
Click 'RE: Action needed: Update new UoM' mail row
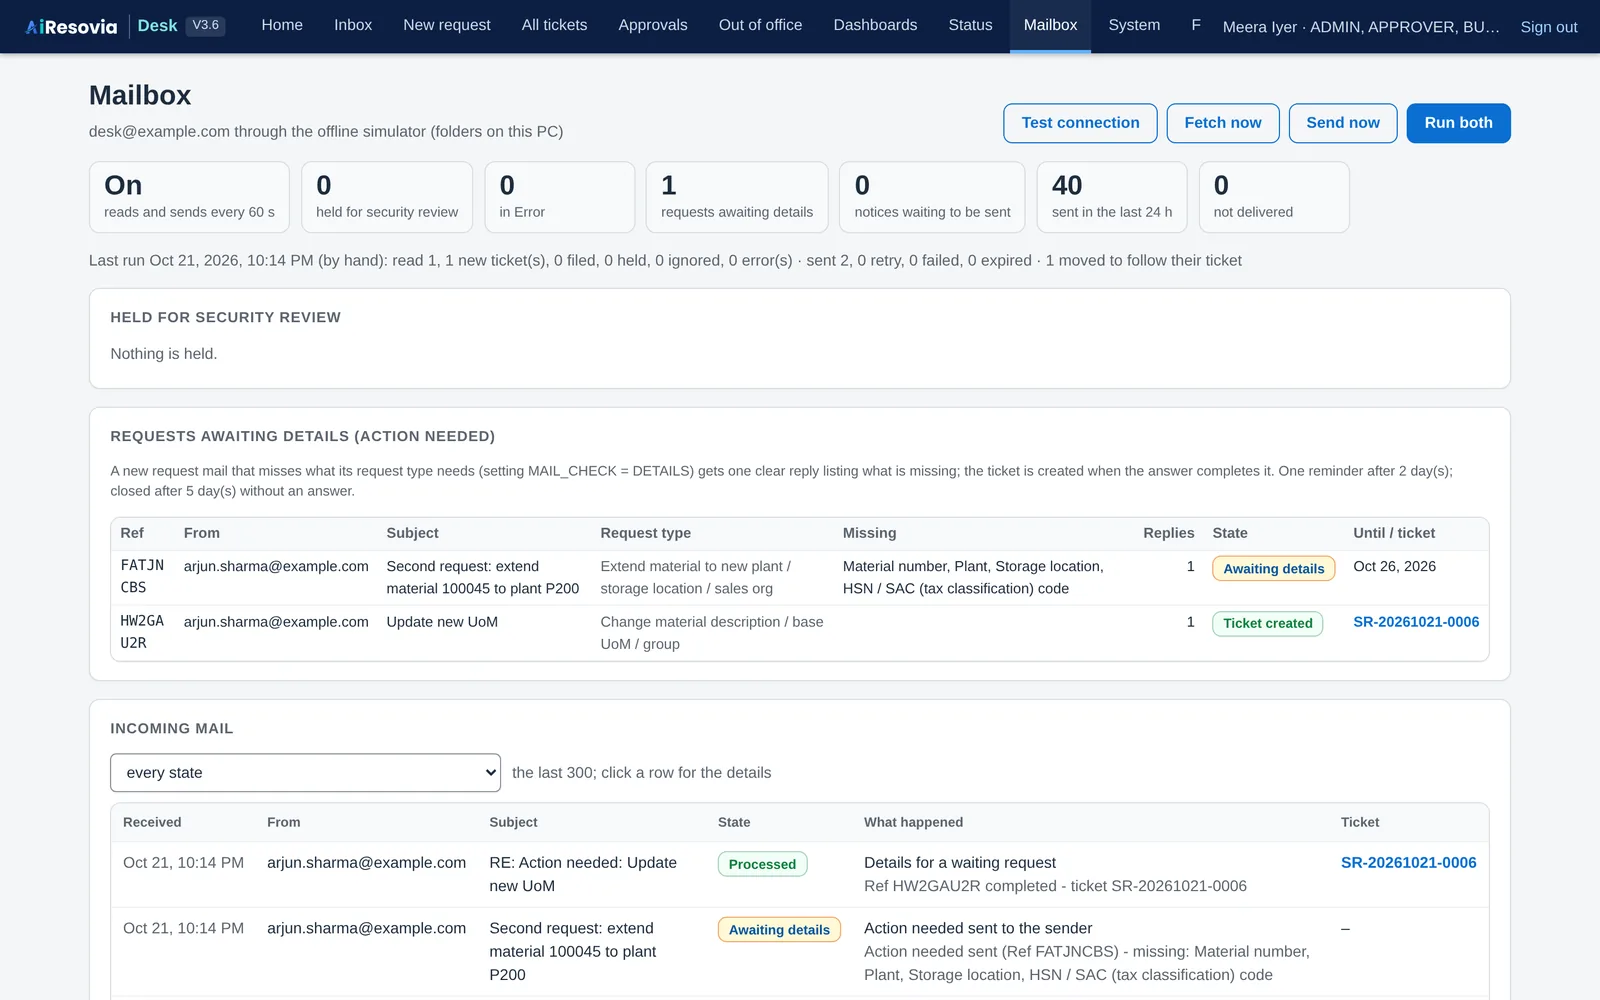[x=800, y=875]
